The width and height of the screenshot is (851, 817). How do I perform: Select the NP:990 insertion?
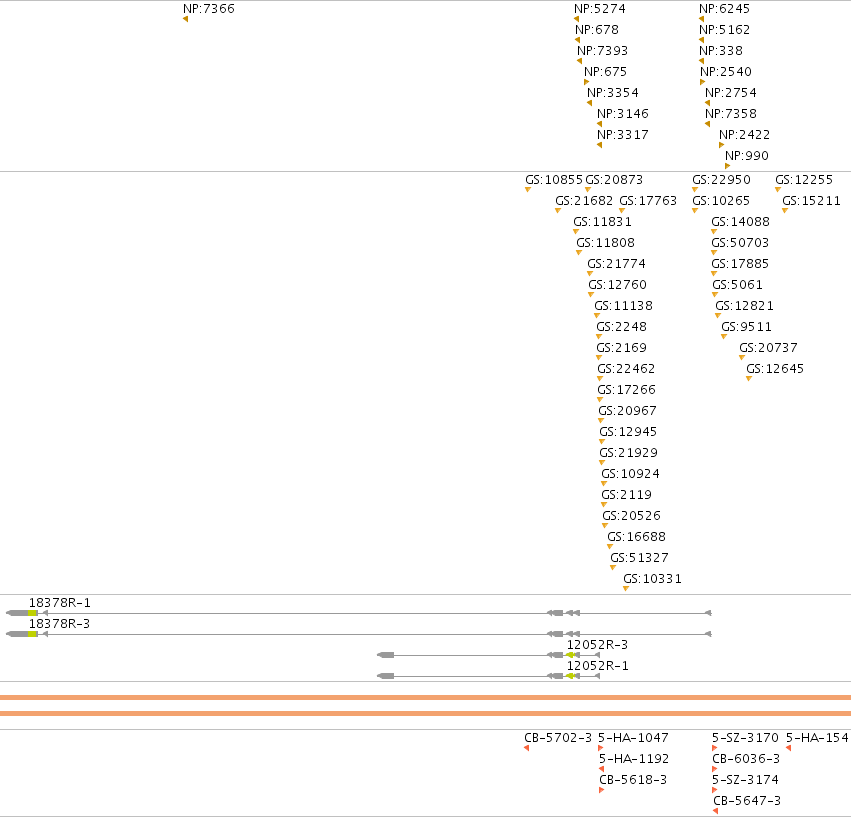(747, 156)
